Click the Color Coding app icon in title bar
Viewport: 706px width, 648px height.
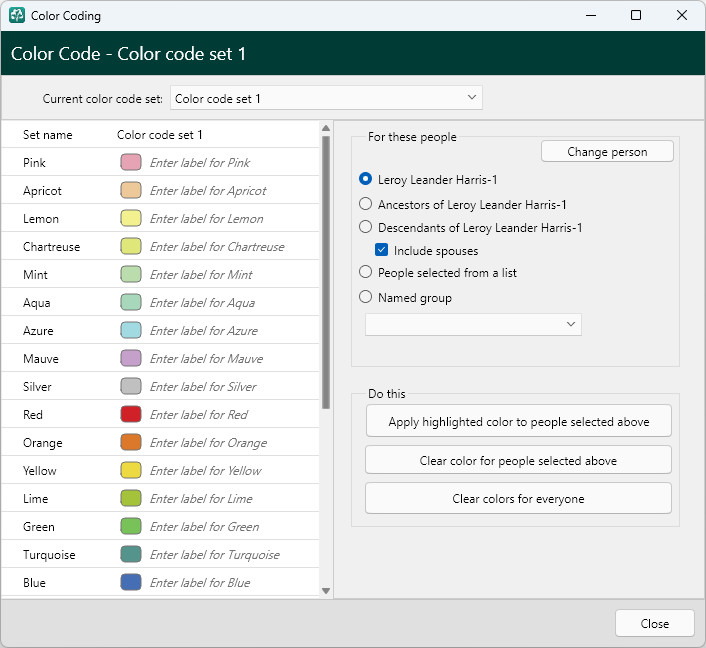tap(17, 15)
